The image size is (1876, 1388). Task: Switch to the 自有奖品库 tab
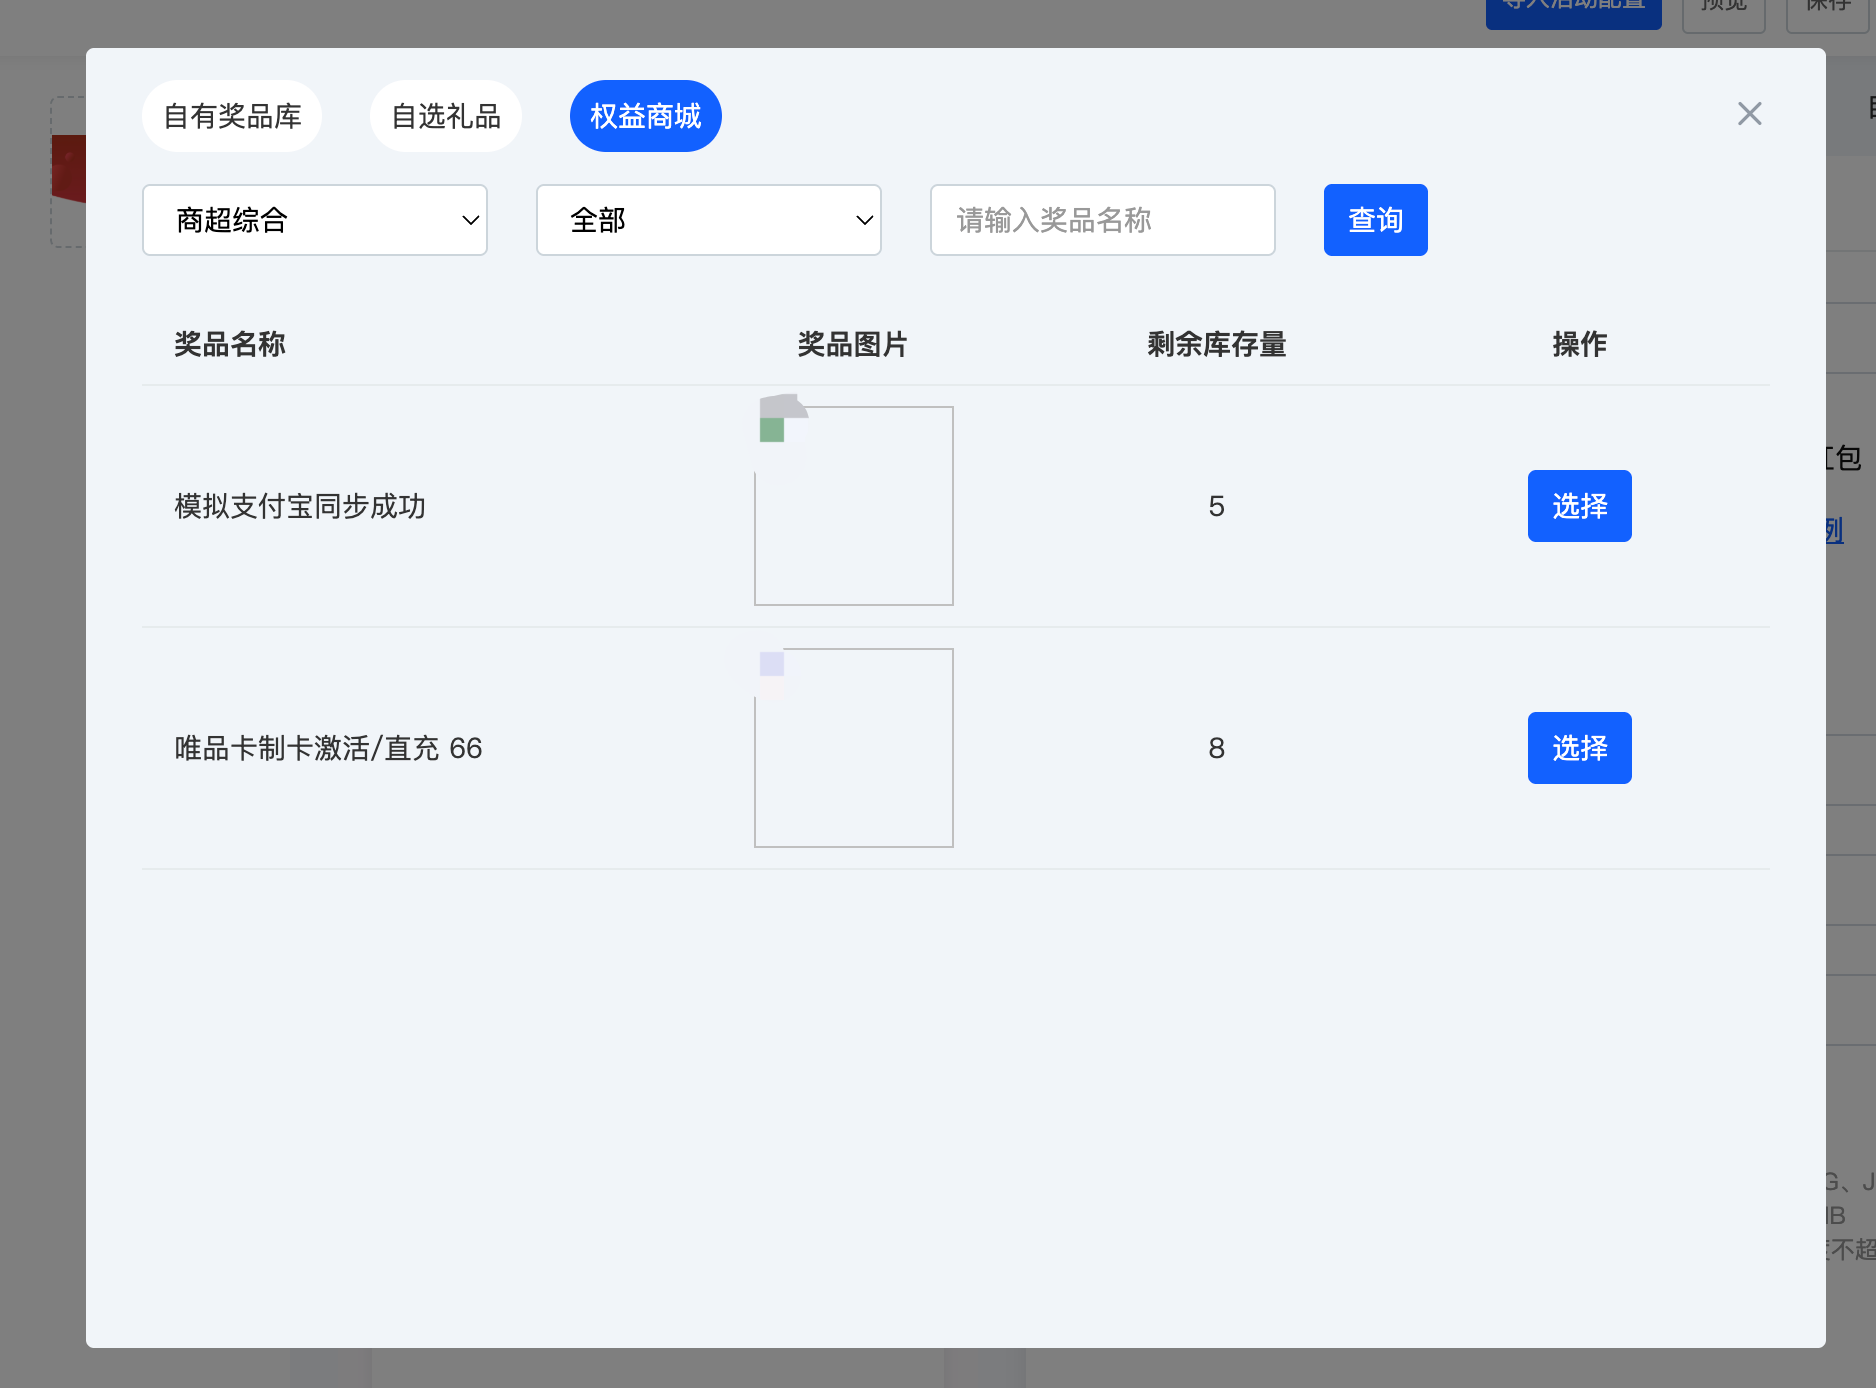click(232, 116)
